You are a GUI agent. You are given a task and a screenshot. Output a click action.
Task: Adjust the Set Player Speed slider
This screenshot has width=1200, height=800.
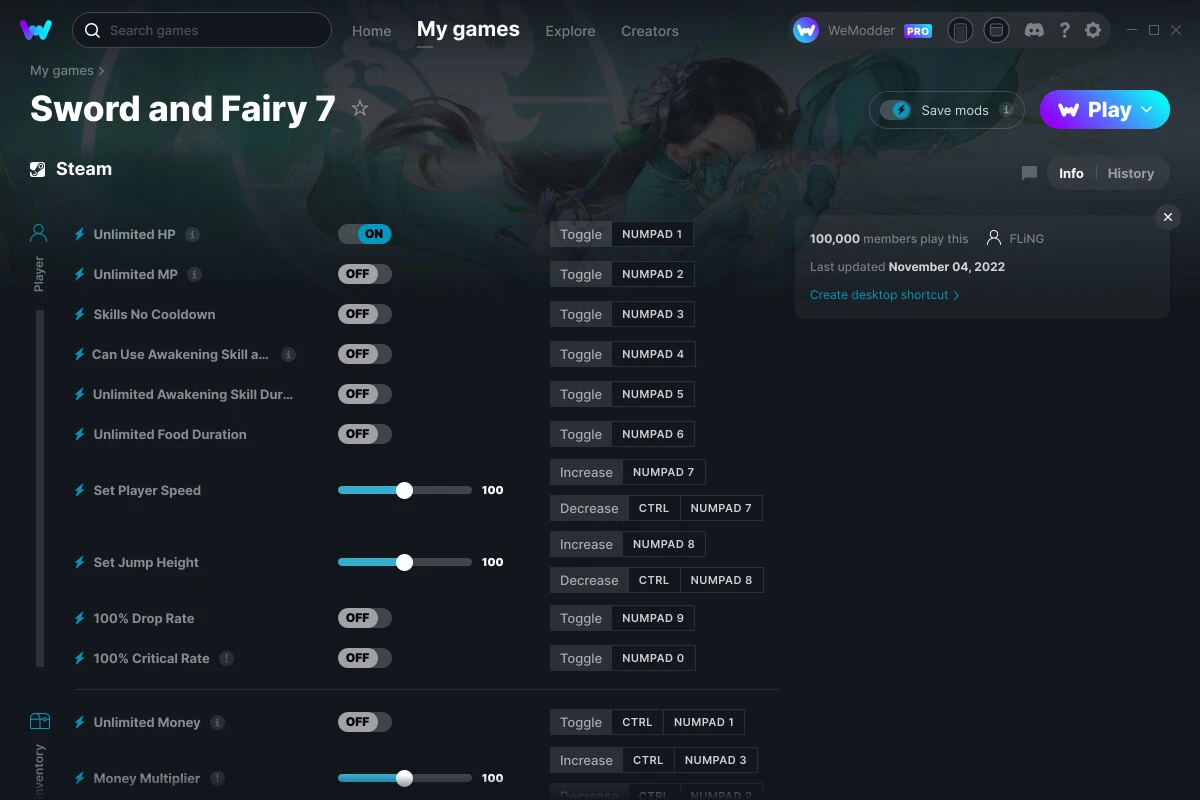pyautogui.click(x=404, y=490)
